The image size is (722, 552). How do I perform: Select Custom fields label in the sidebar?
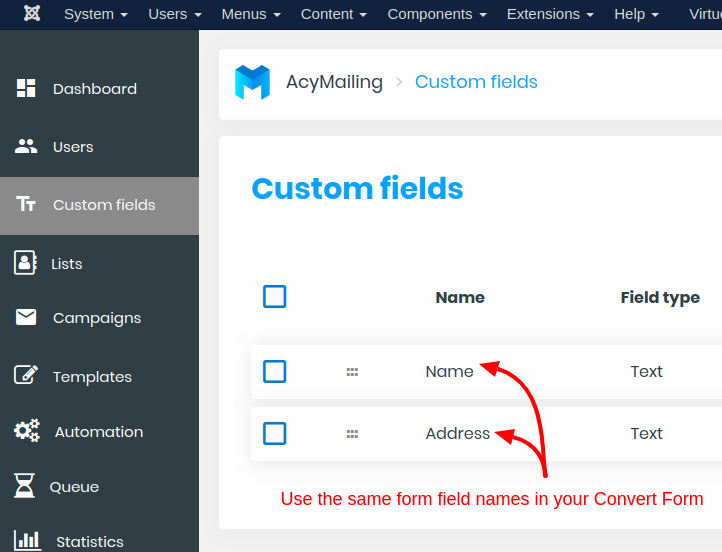tap(104, 205)
